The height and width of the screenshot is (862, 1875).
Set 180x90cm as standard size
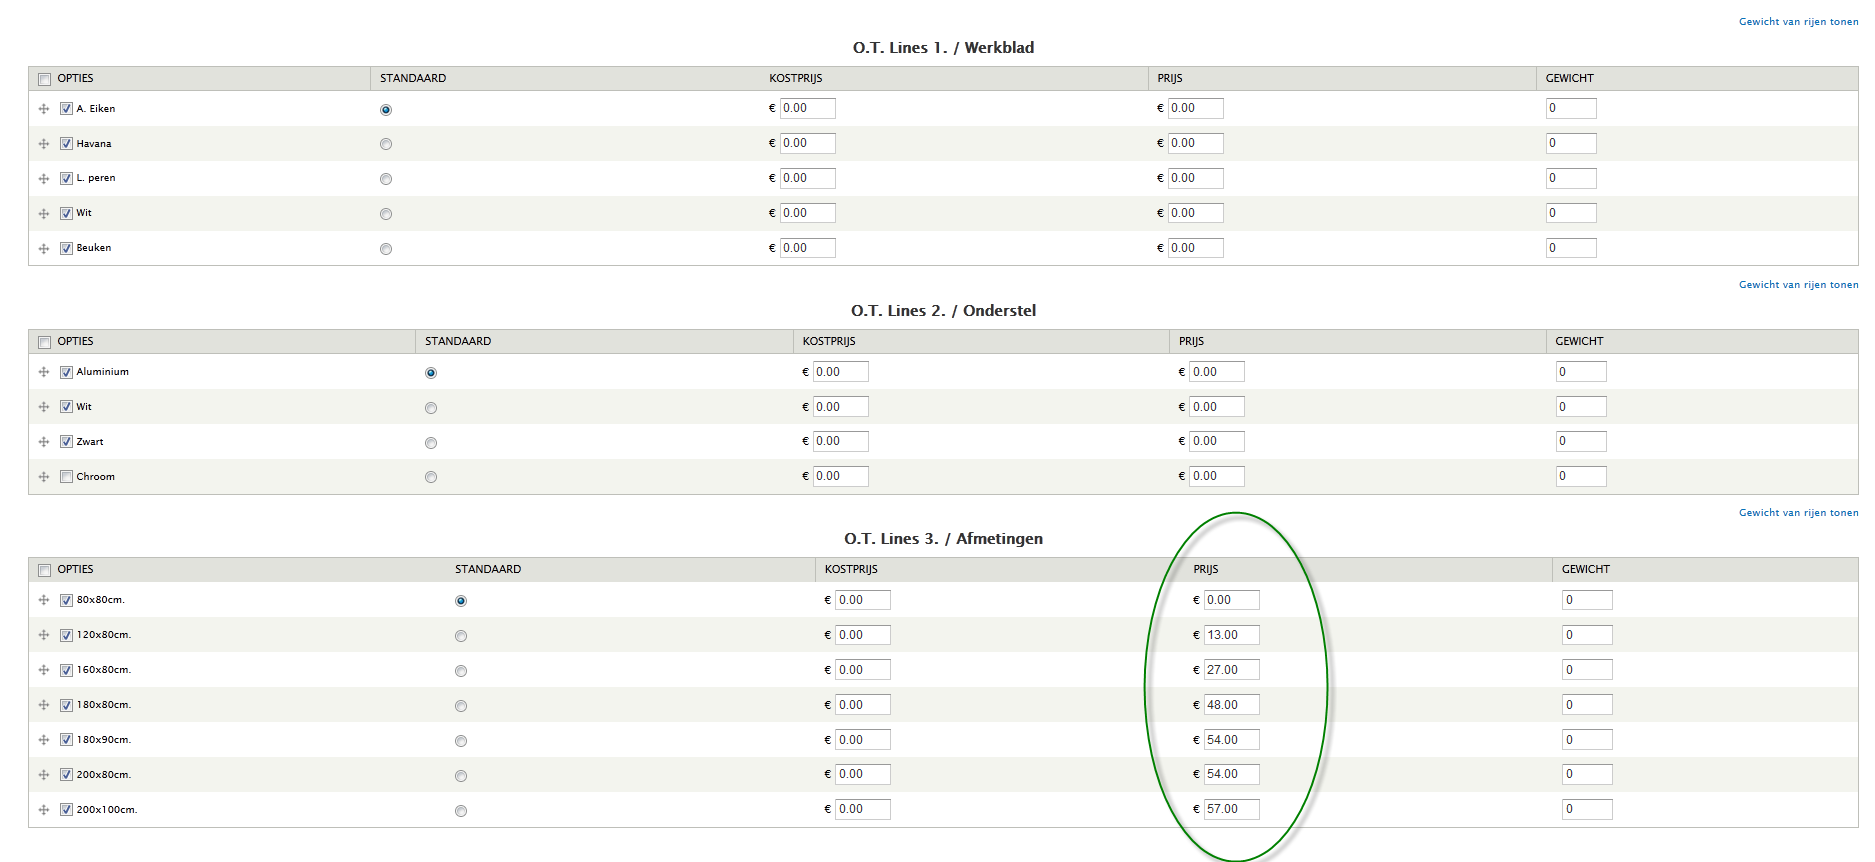pos(461,741)
